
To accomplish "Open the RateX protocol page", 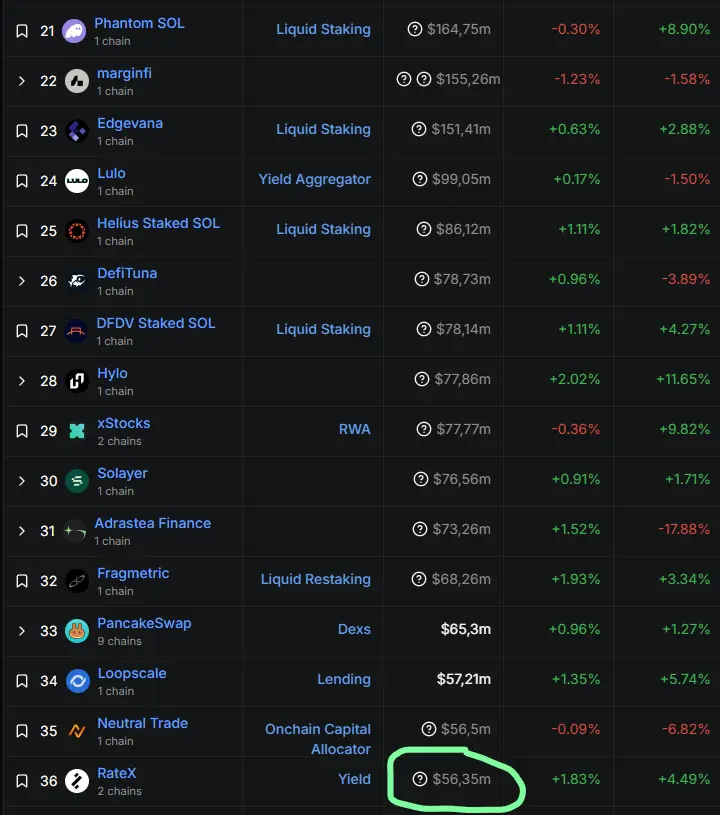I will tap(116, 773).
